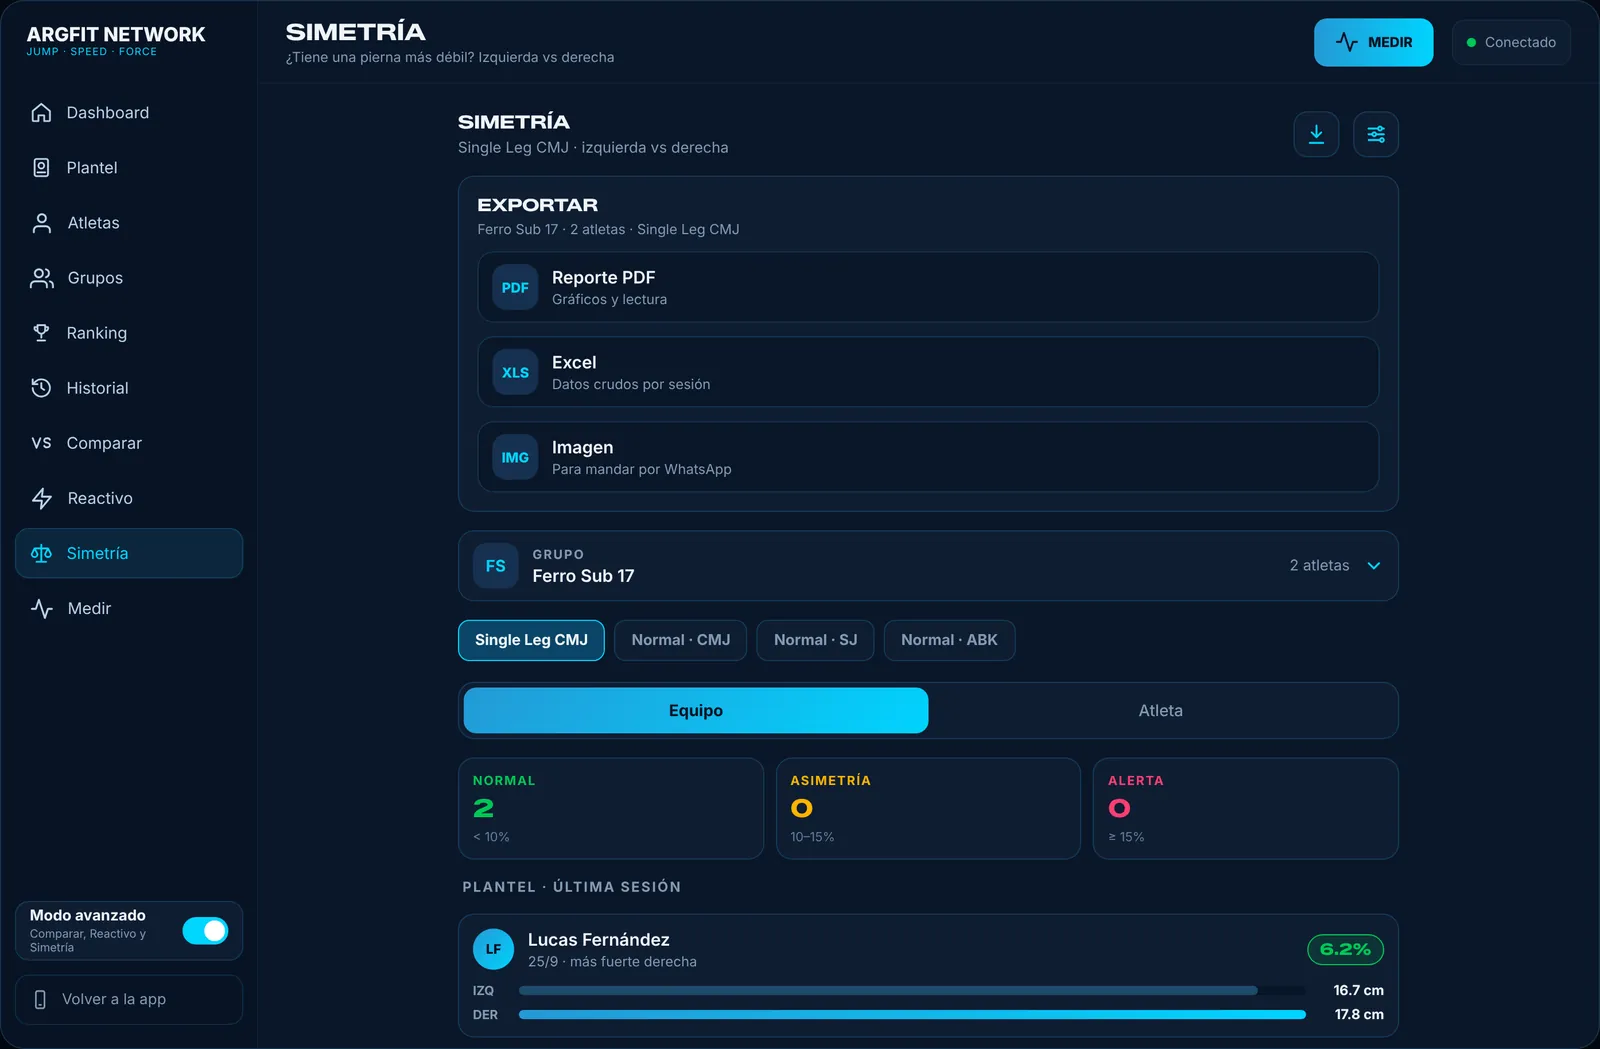
Task: Click the FS group avatar badge
Action: [x=495, y=566]
